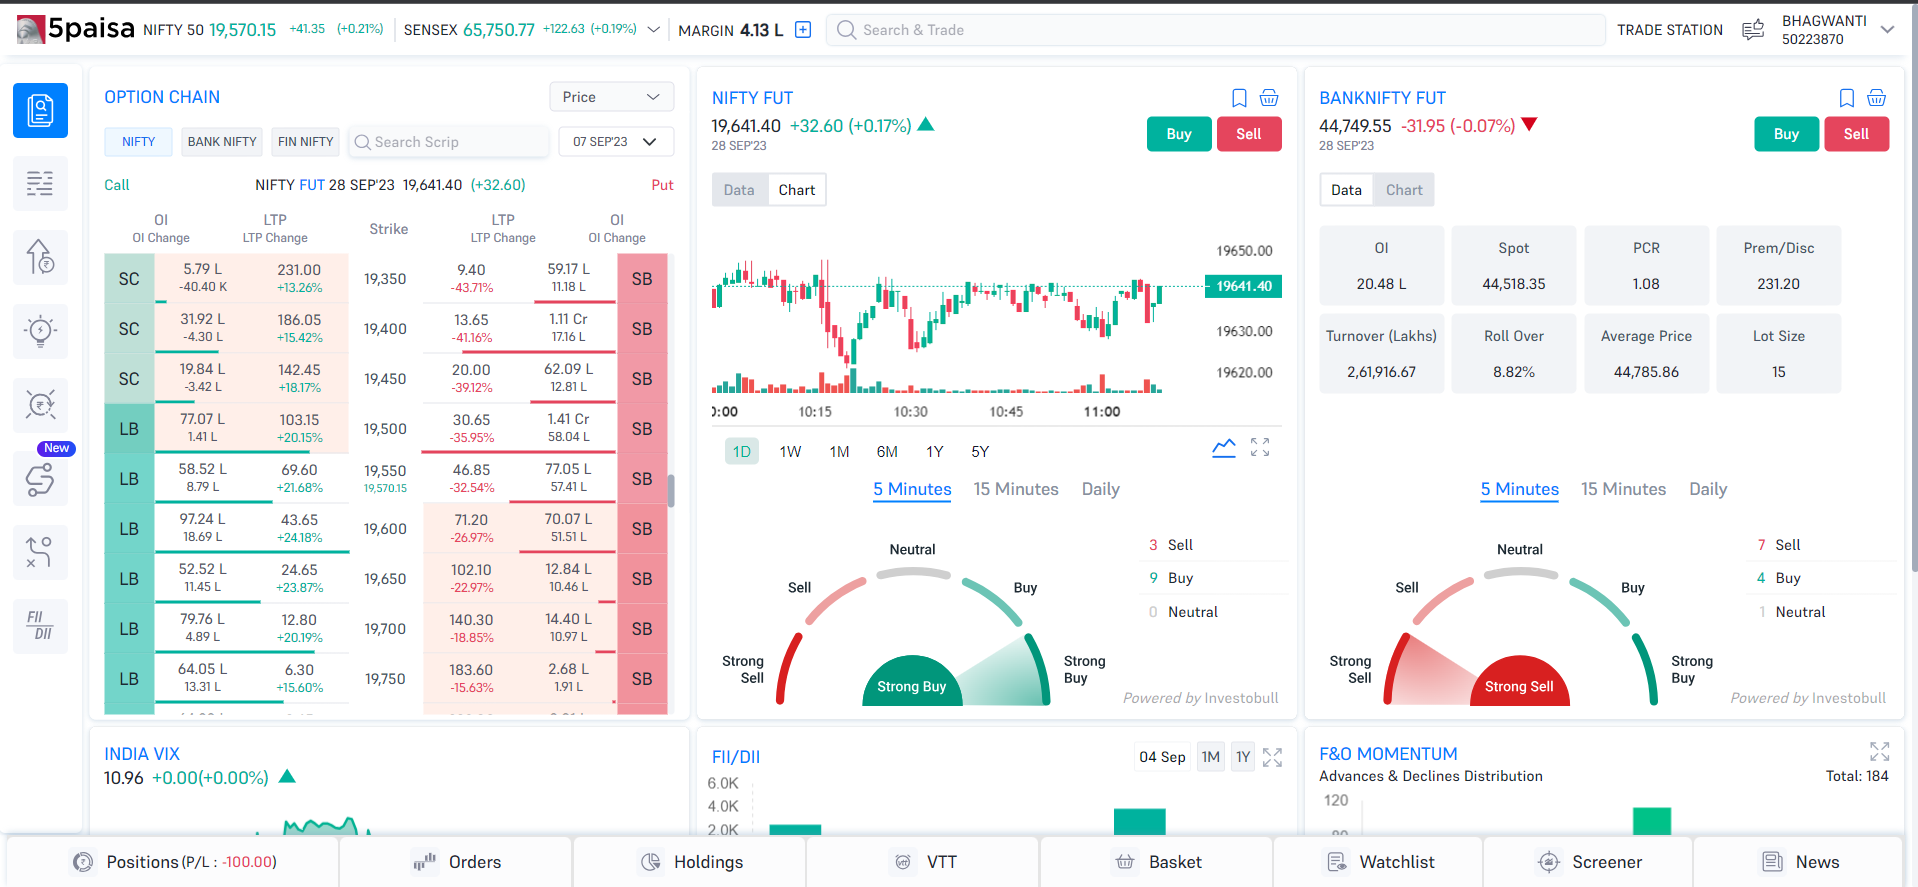The image size is (1918, 887).
Task: Buy BANKNIFTY FUT
Action: (x=1787, y=134)
